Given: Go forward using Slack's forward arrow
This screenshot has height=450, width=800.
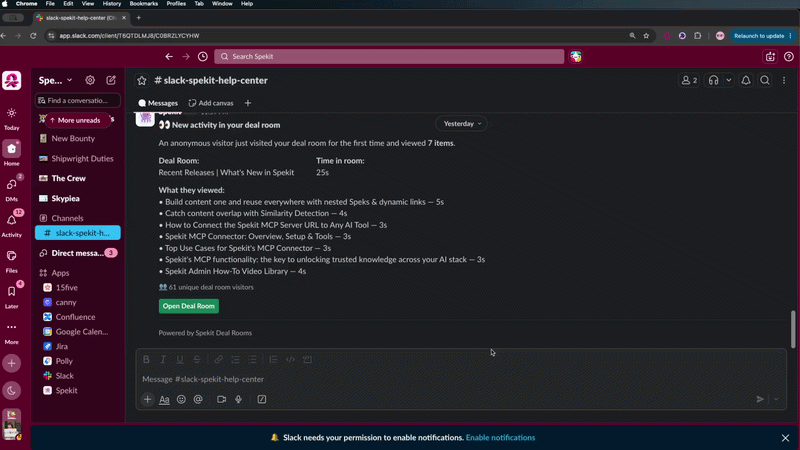Looking at the screenshot, I should (x=186, y=57).
